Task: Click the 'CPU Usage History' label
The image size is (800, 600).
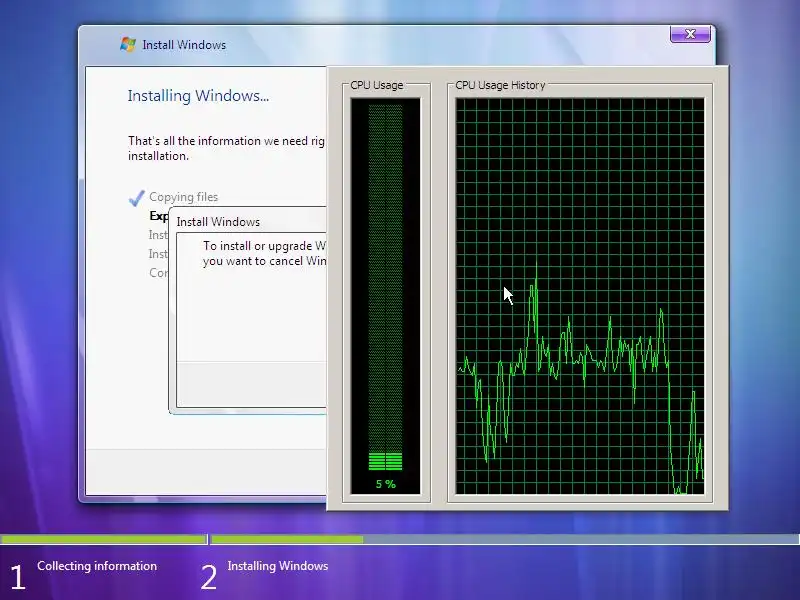Action: tap(500, 85)
